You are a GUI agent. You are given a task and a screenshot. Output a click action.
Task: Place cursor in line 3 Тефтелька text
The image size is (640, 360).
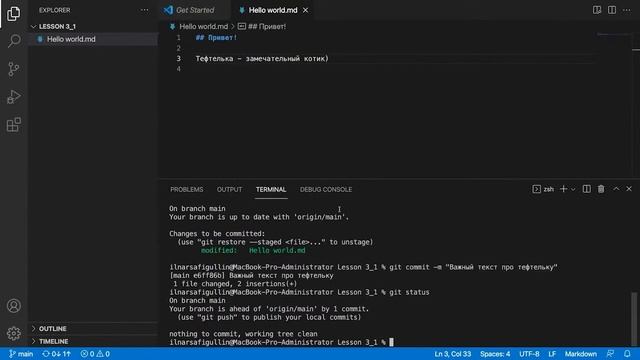[x=262, y=58]
